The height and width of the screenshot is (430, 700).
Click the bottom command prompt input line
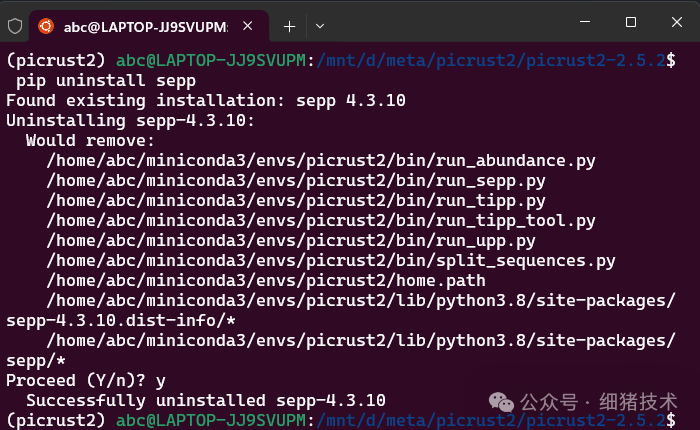pos(685,420)
